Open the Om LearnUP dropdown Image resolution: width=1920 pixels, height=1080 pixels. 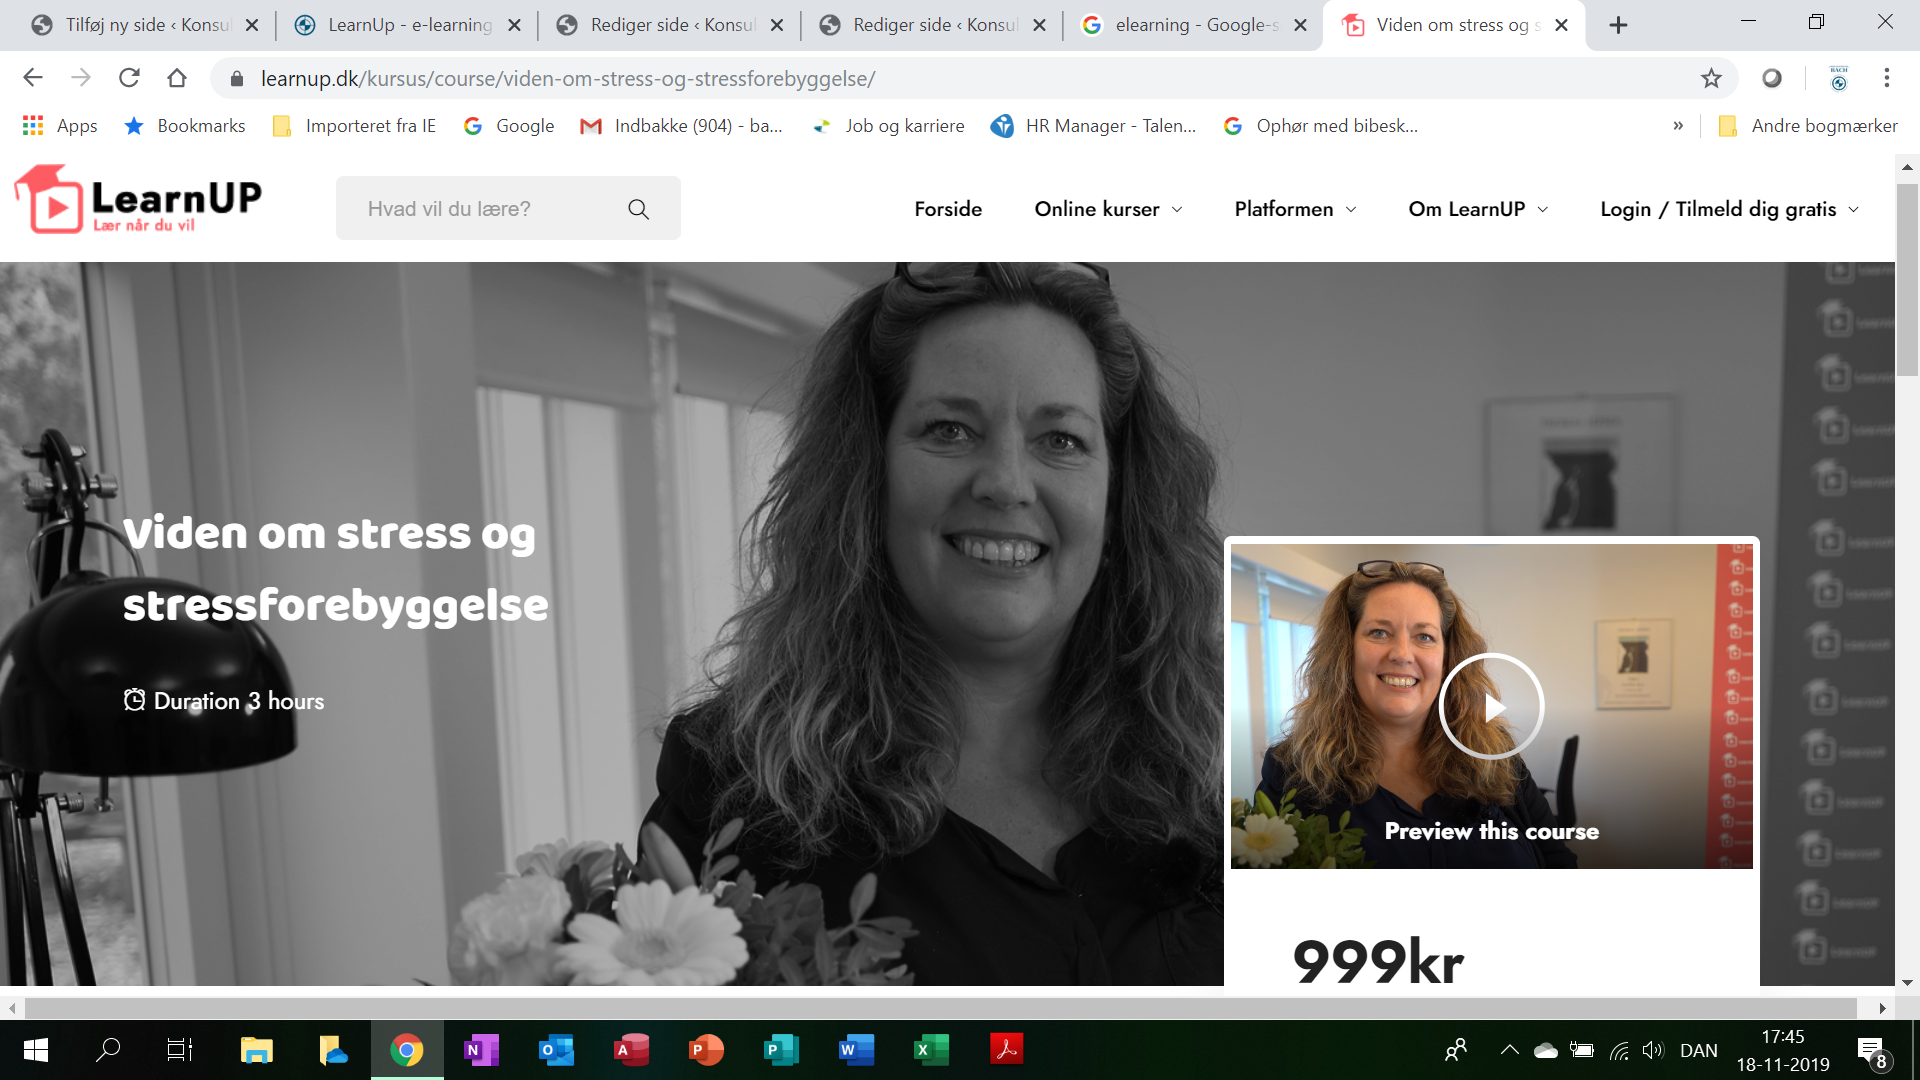pos(1478,209)
